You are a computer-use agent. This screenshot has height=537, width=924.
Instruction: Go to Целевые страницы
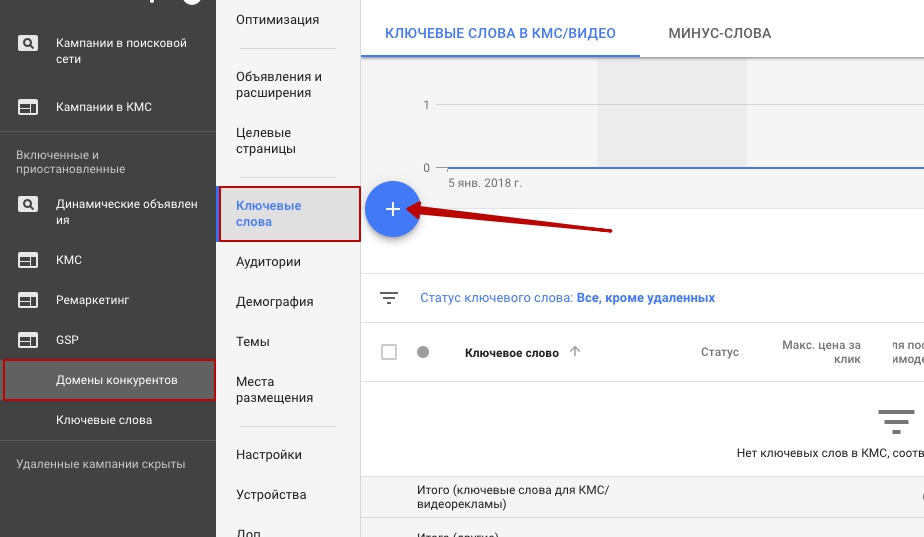coord(266,140)
